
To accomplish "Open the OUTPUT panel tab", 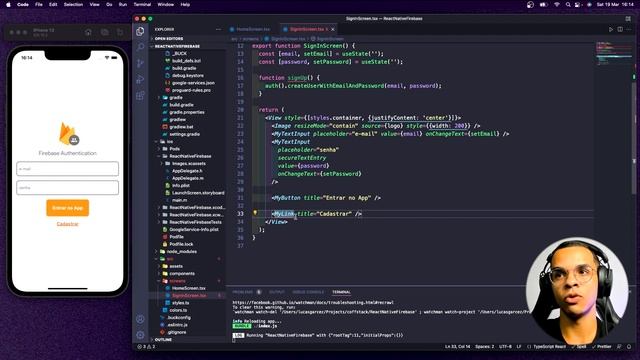I will click(x=277, y=292).
